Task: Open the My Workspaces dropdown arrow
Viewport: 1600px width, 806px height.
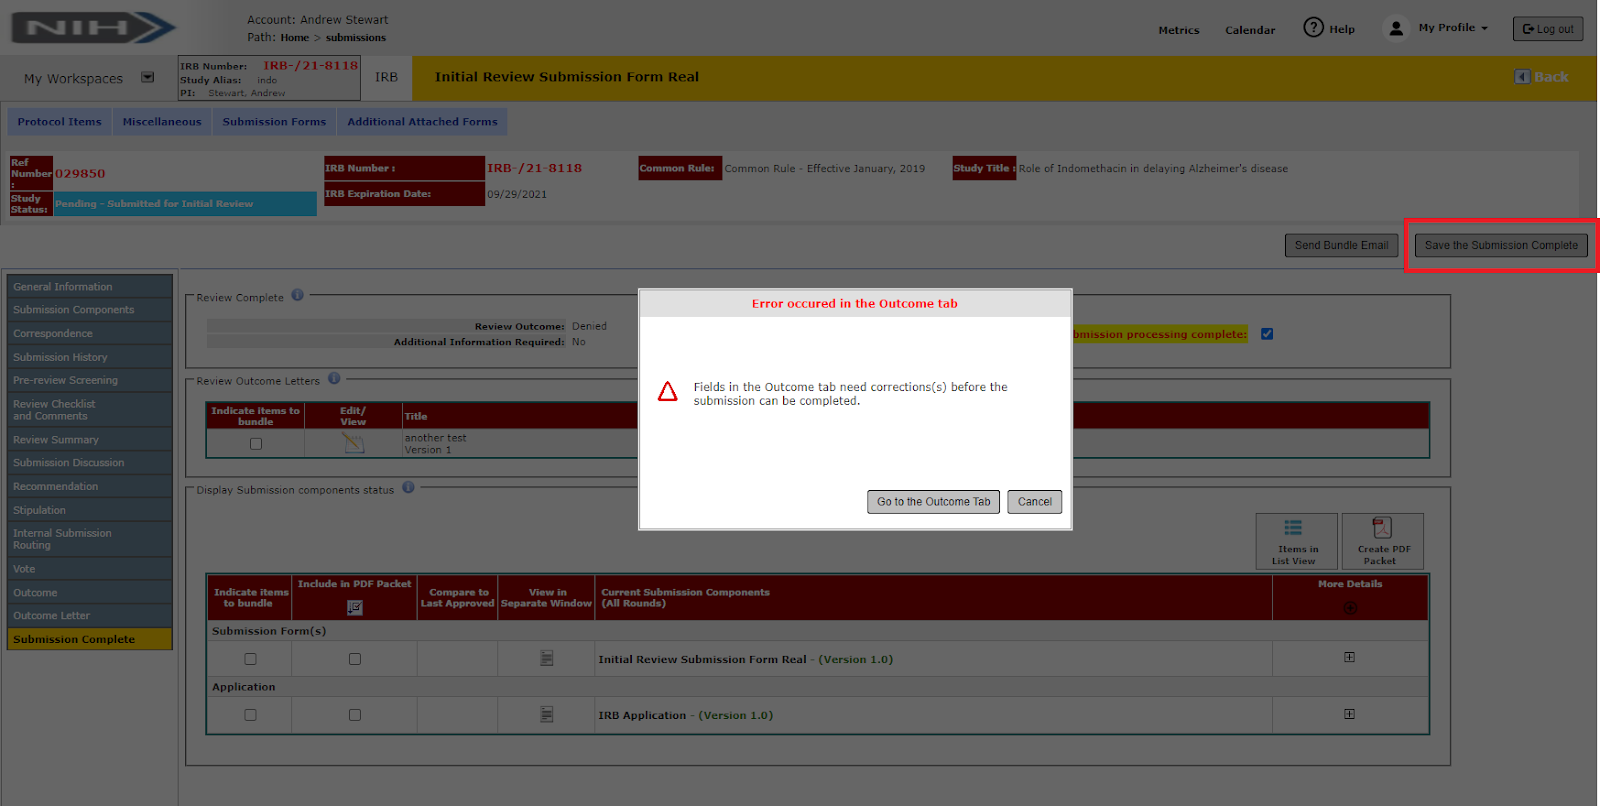Action: pyautogui.click(x=148, y=77)
